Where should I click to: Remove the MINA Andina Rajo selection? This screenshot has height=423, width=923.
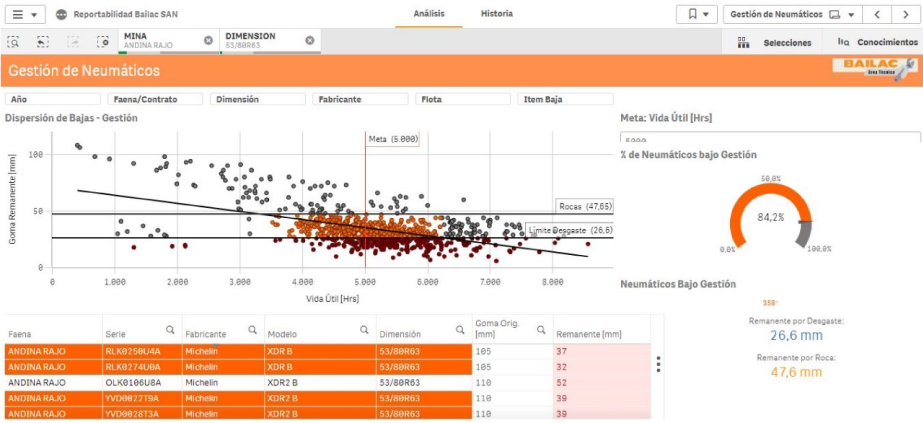click(208, 40)
